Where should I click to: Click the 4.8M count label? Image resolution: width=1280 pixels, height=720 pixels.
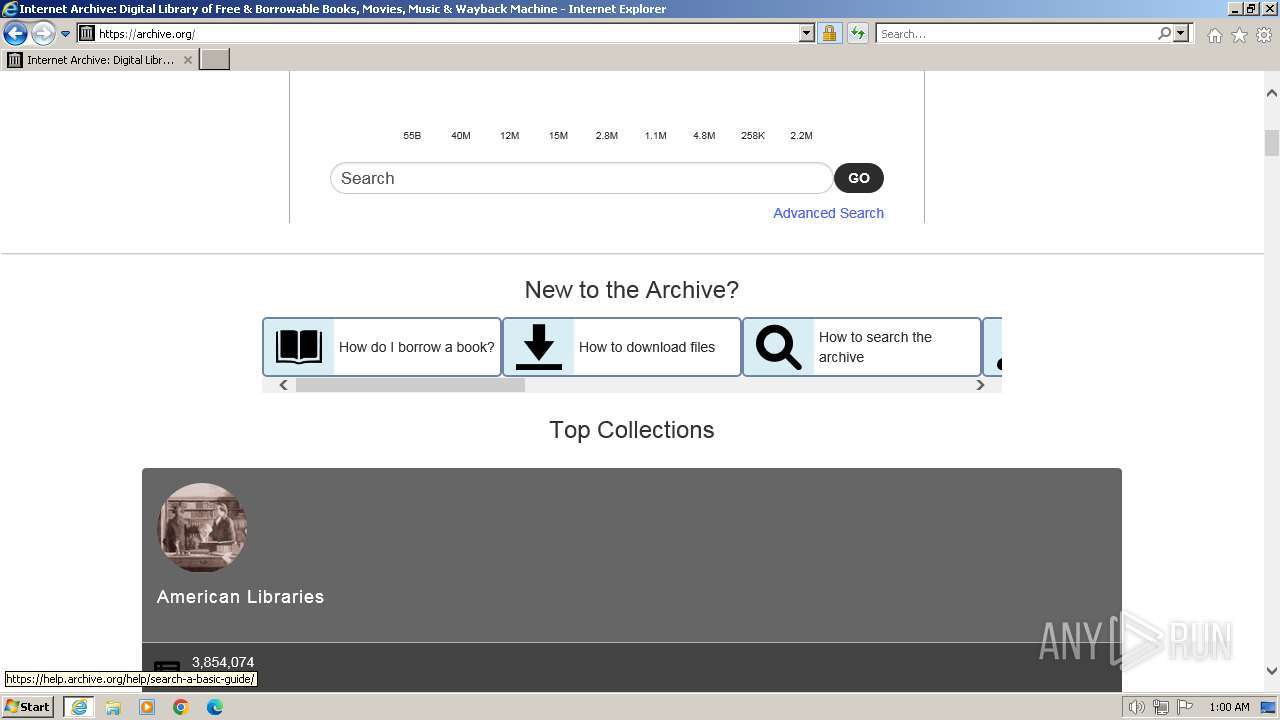[x=704, y=136]
